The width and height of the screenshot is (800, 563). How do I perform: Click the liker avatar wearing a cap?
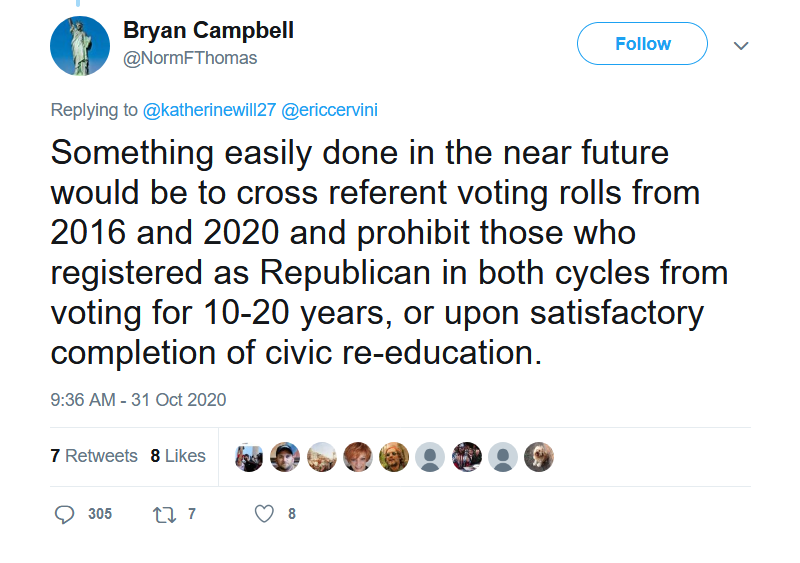coord(285,457)
